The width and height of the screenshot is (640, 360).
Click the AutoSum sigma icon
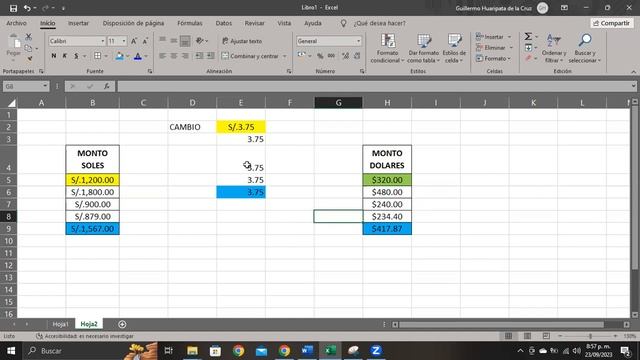[528, 37]
